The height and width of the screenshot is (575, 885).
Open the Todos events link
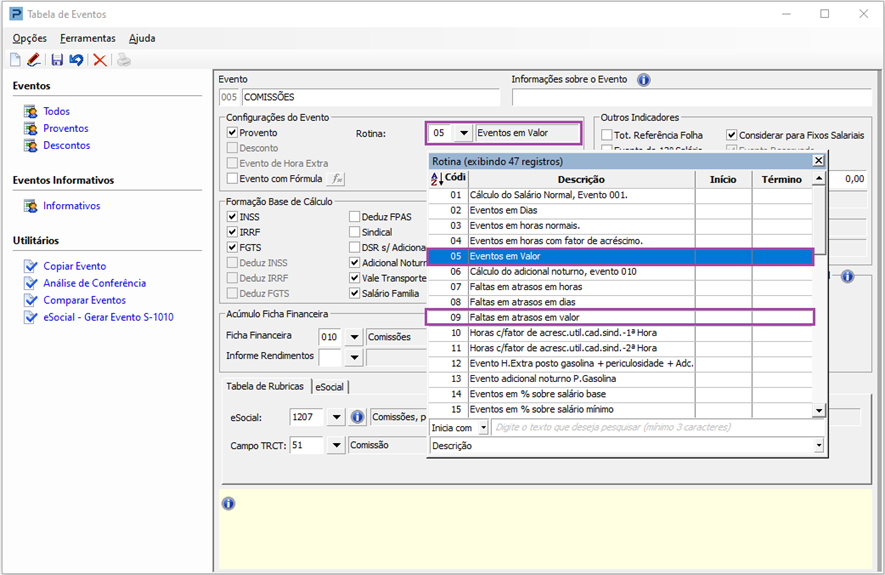pyautogui.click(x=56, y=111)
